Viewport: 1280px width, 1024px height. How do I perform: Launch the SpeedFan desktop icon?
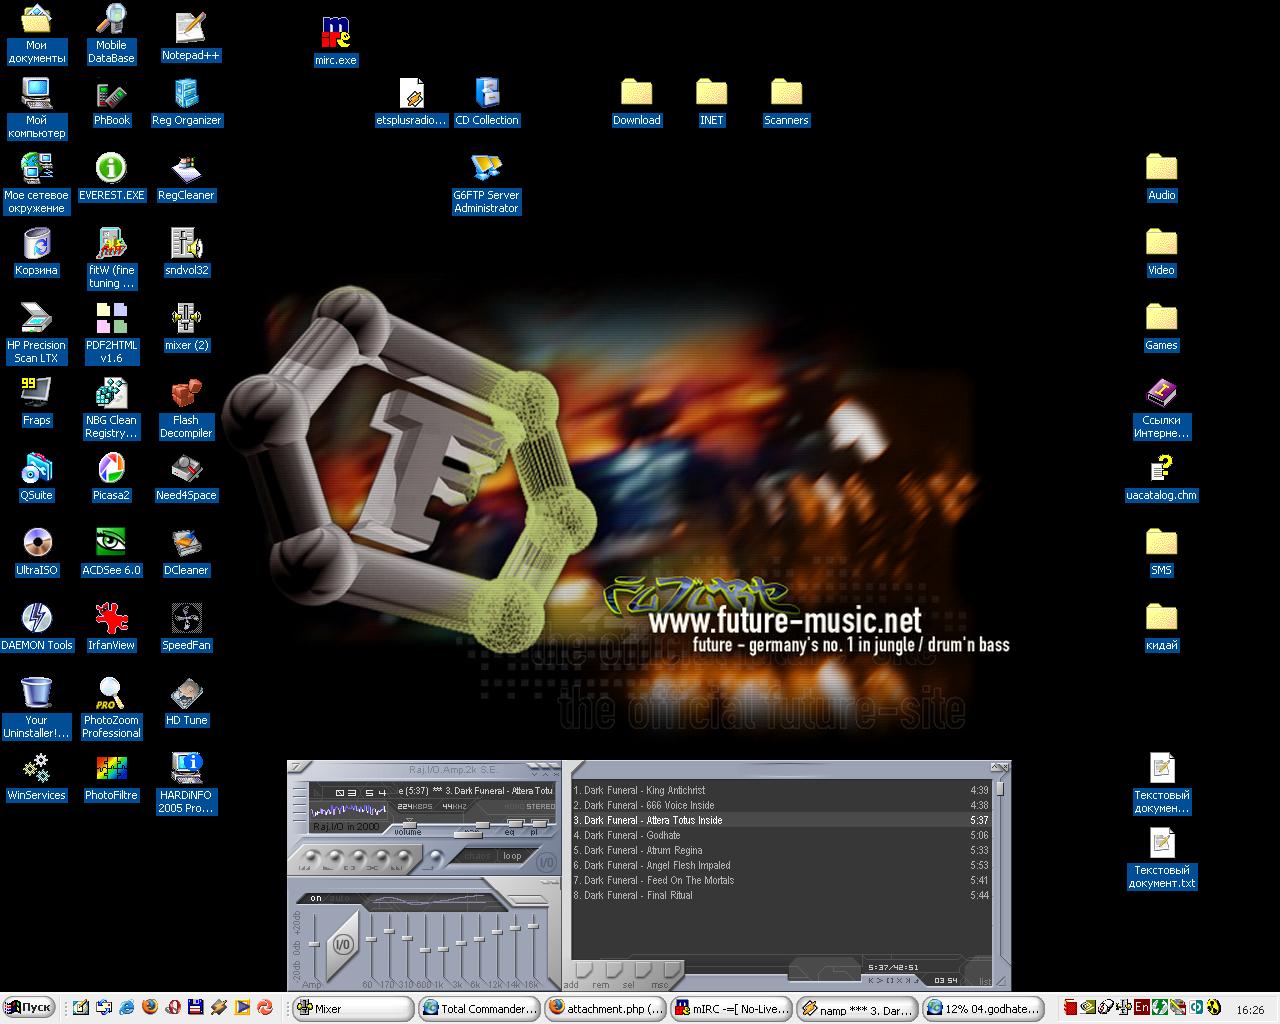tap(186, 618)
